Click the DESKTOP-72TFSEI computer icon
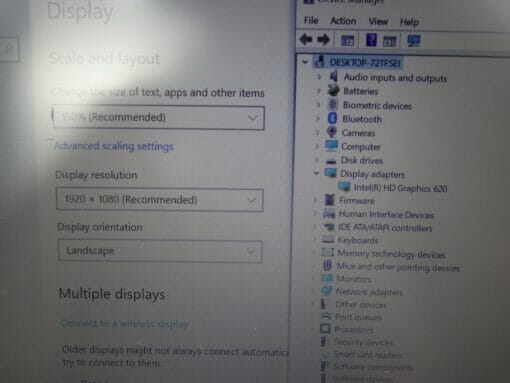The image size is (510, 383). click(x=320, y=62)
